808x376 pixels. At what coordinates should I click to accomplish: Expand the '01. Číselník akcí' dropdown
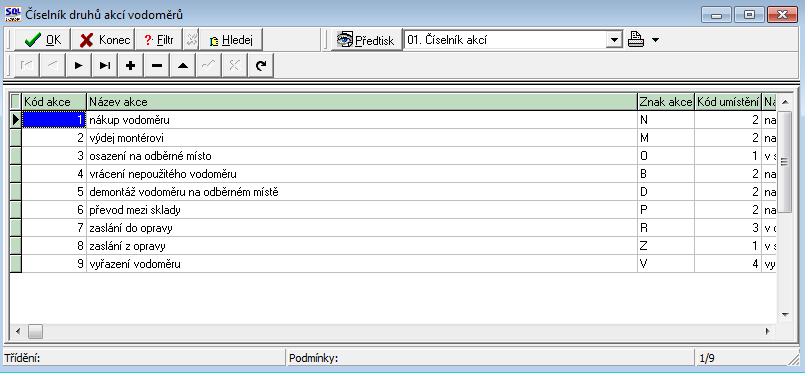614,40
